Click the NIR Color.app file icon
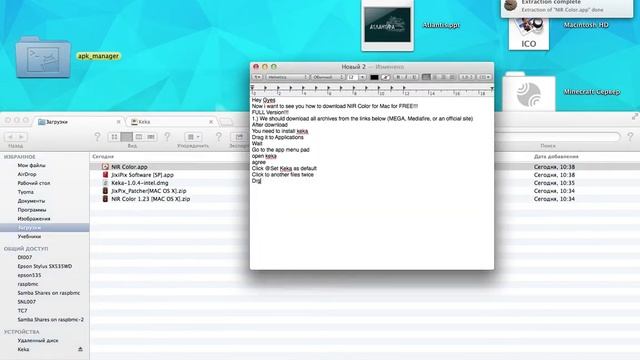640x360 pixels. [105, 167]
